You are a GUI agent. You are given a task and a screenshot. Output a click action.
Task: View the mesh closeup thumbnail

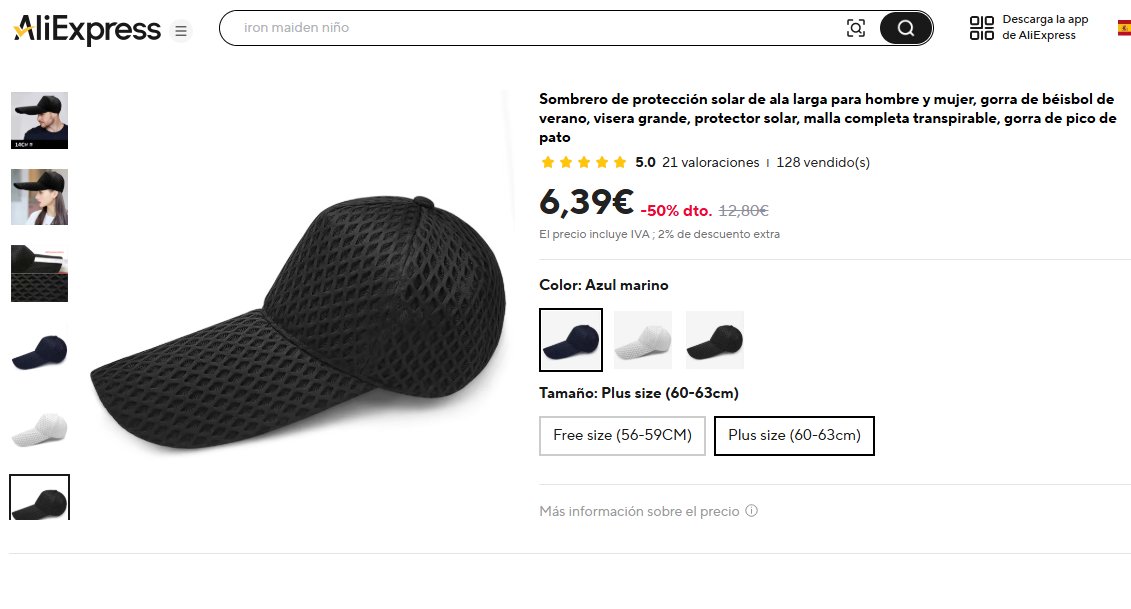(x=39, y=273)
